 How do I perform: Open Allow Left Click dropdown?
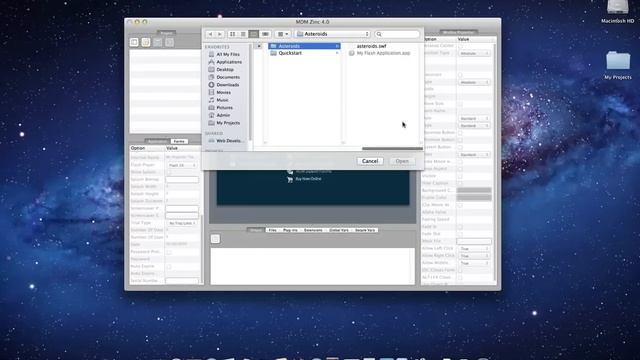tap(474, 249)
